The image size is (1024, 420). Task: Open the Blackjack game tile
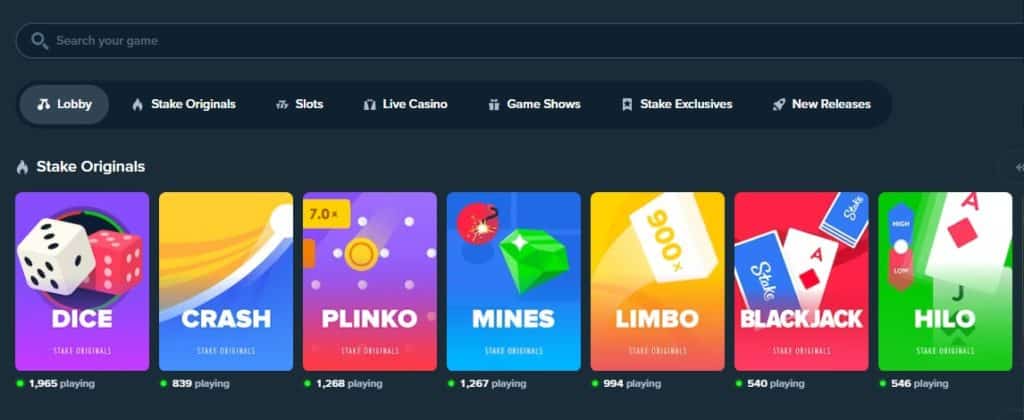pos(801,282)
